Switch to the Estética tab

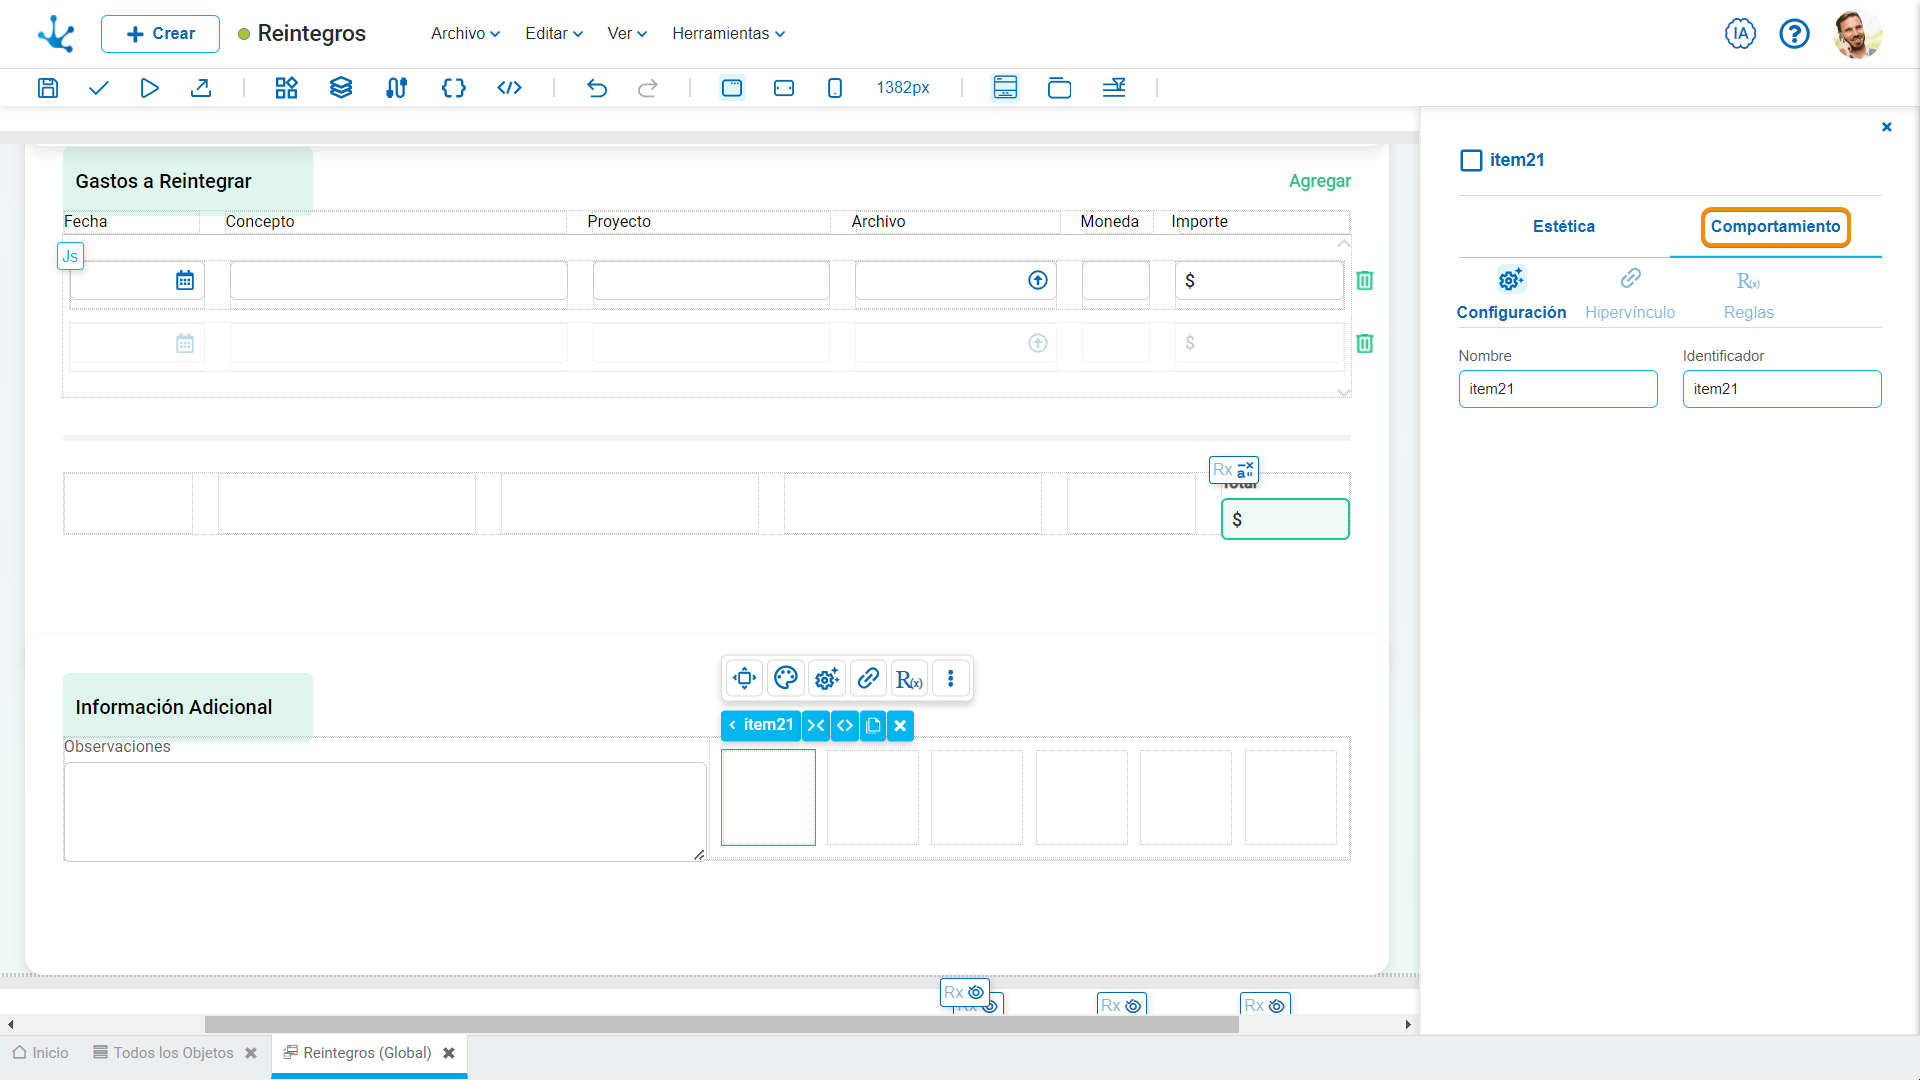click(x=1563, y=227)
